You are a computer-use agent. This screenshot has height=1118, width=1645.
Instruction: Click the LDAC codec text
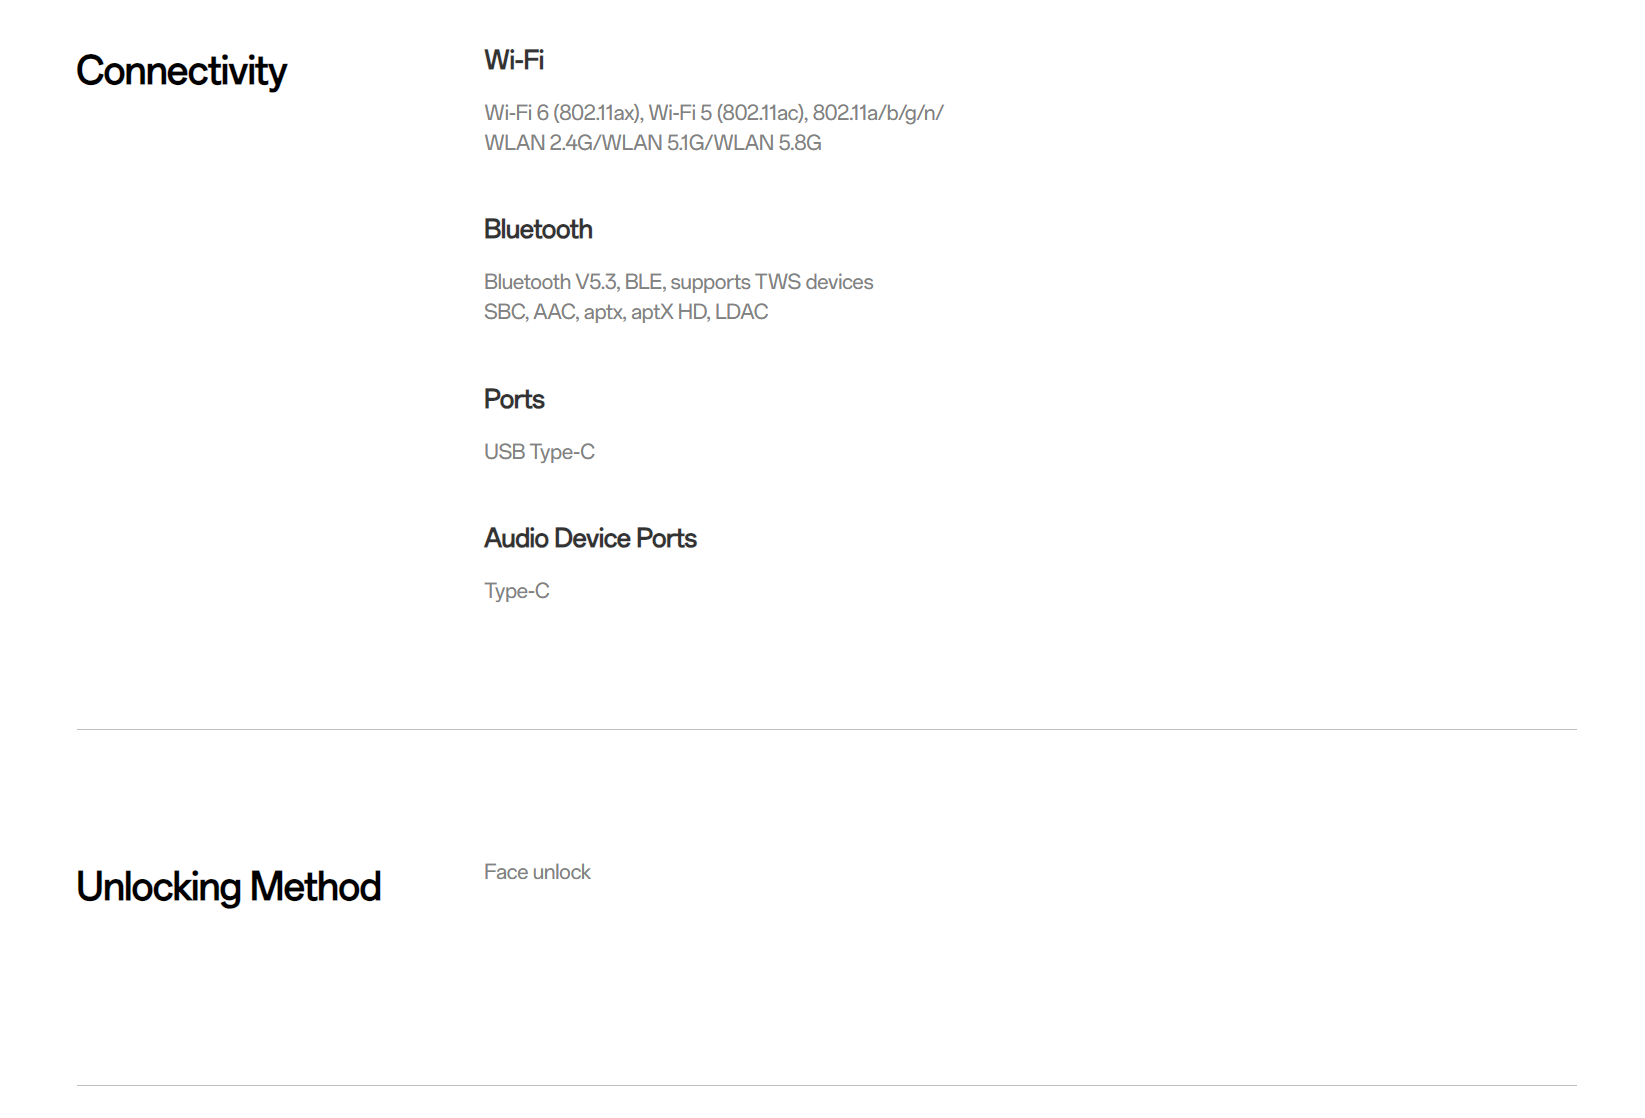click(x=741, y=312)
